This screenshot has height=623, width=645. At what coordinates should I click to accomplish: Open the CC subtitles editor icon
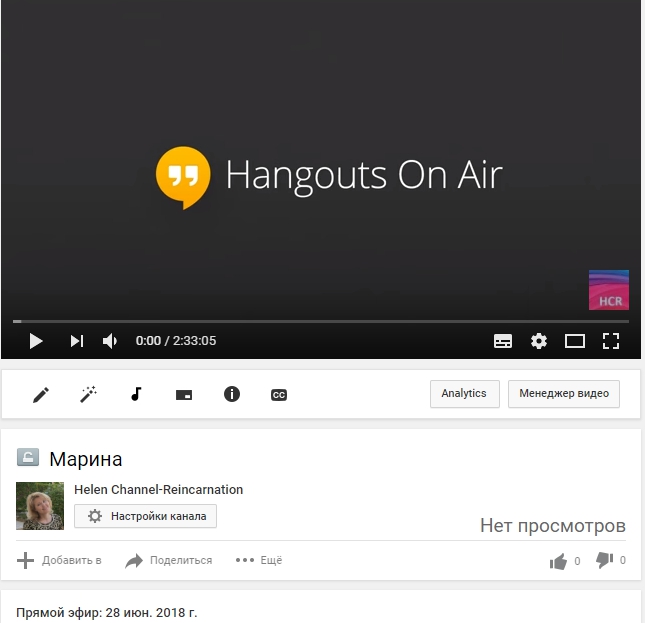(x=279, y=394)
